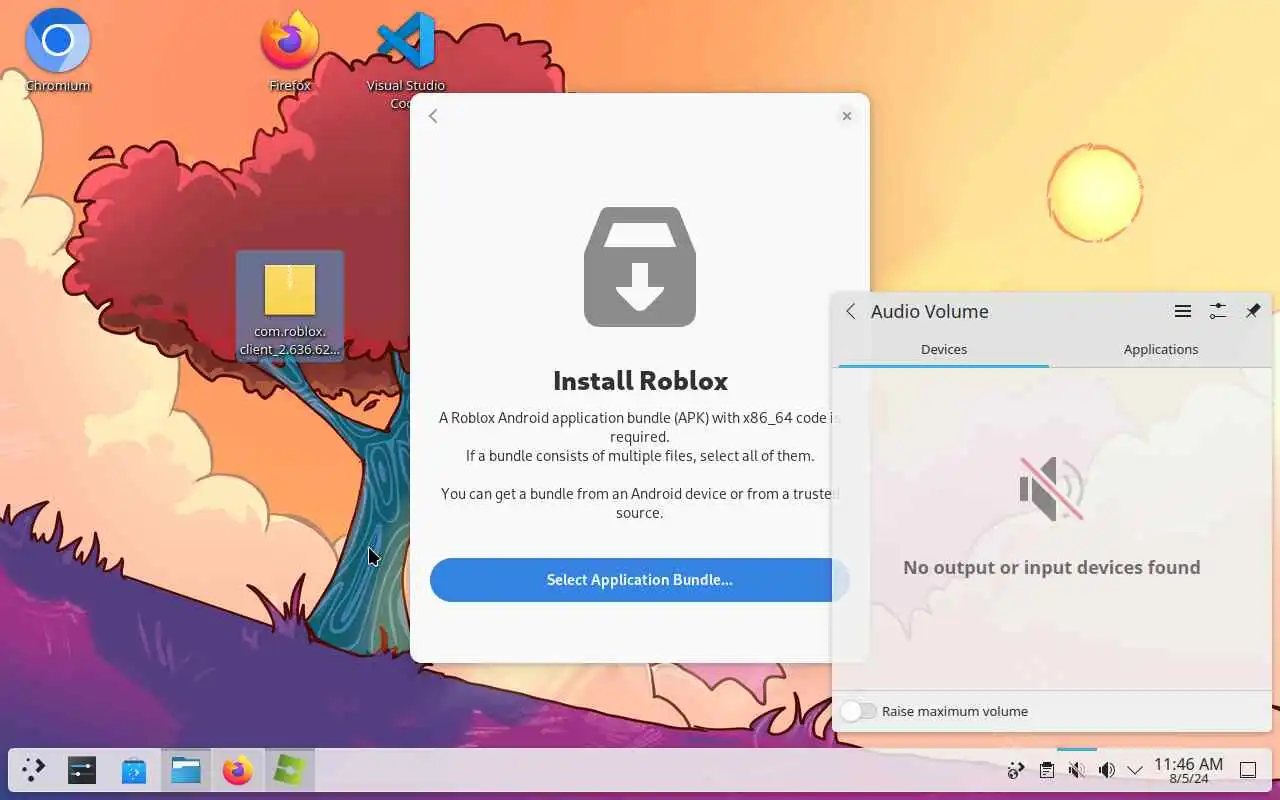Switch to the Devices tab
The width and height of the screenshot is (1280, 800).
(944, 349)
